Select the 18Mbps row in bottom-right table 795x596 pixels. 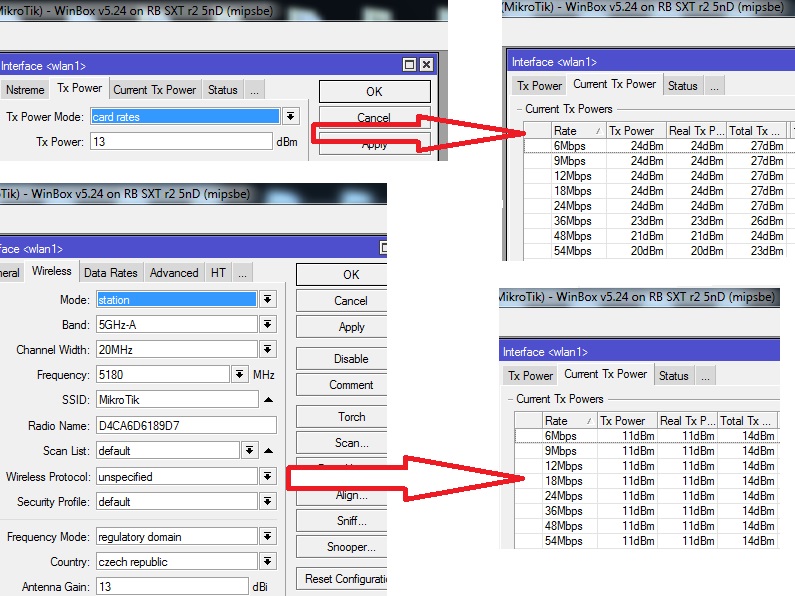coord(646,481)
